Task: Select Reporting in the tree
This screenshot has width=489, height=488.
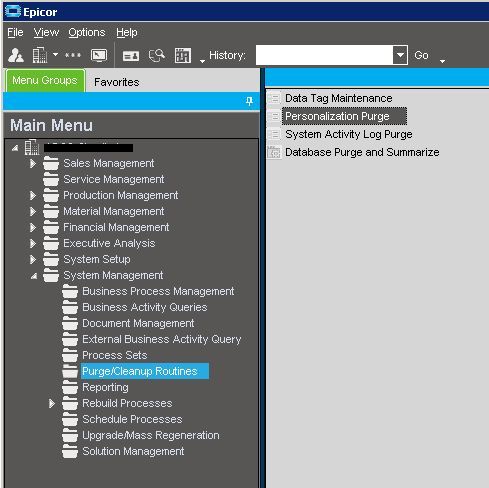Action: point(105,387)
